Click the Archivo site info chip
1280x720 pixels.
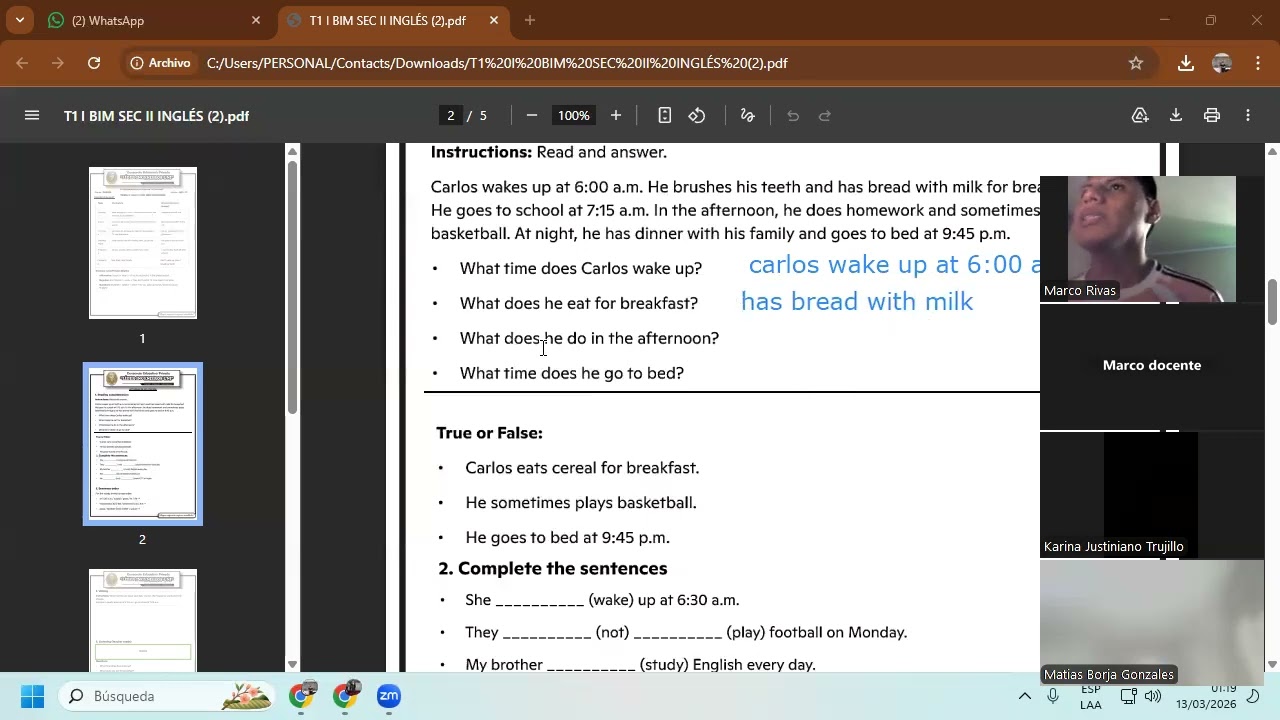[x=160, y=63]
